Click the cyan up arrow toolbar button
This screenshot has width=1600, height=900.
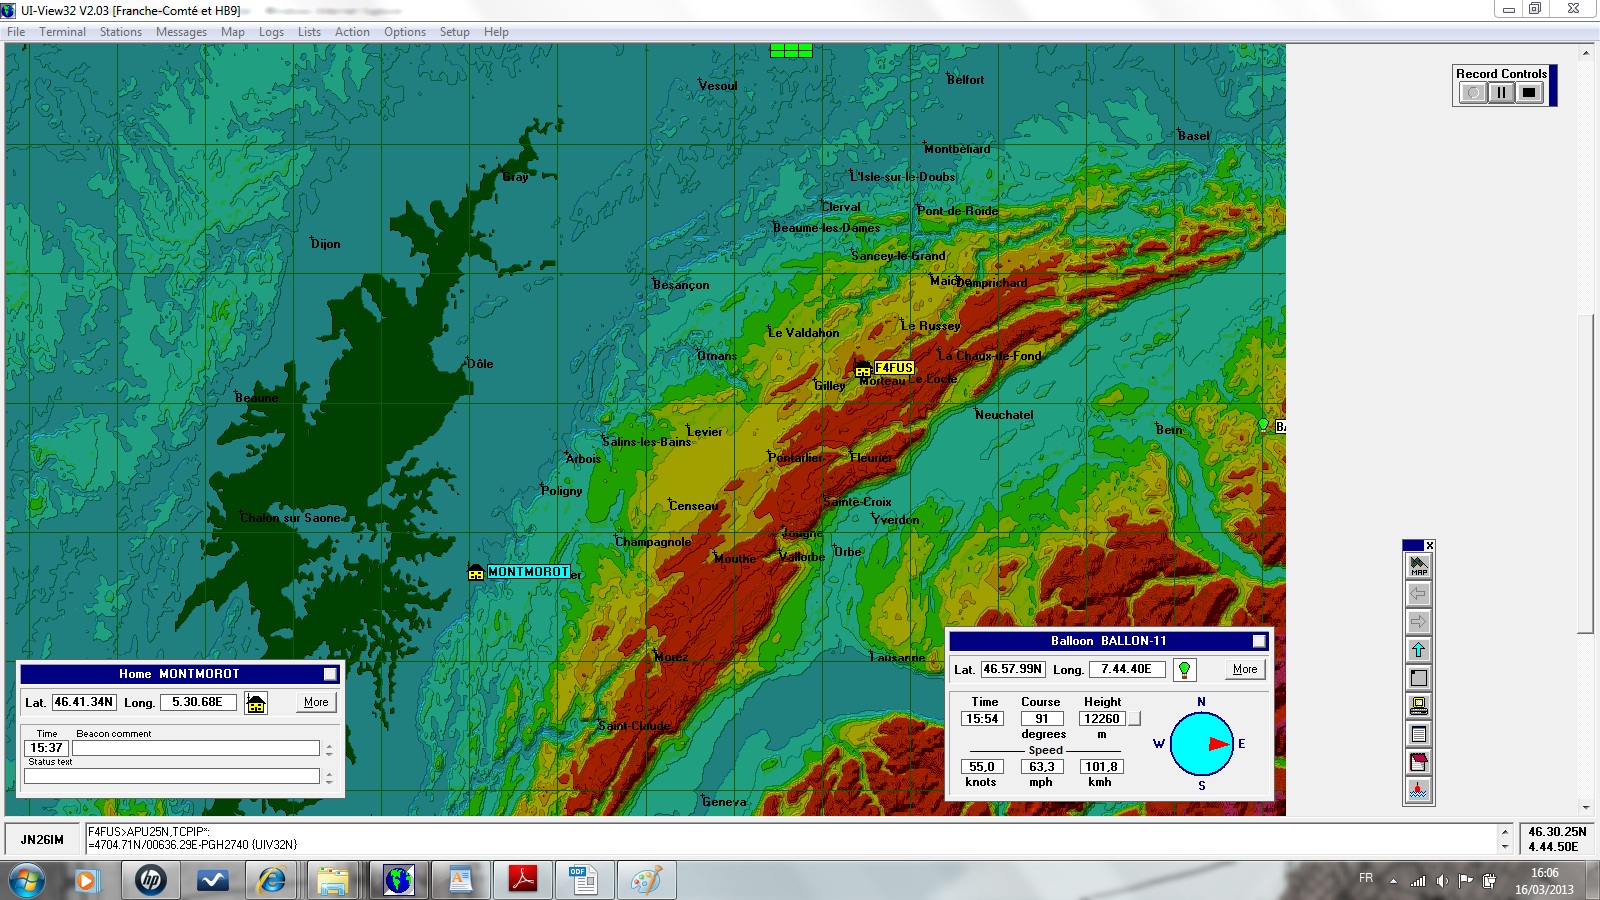click(x=1418, y=650)
